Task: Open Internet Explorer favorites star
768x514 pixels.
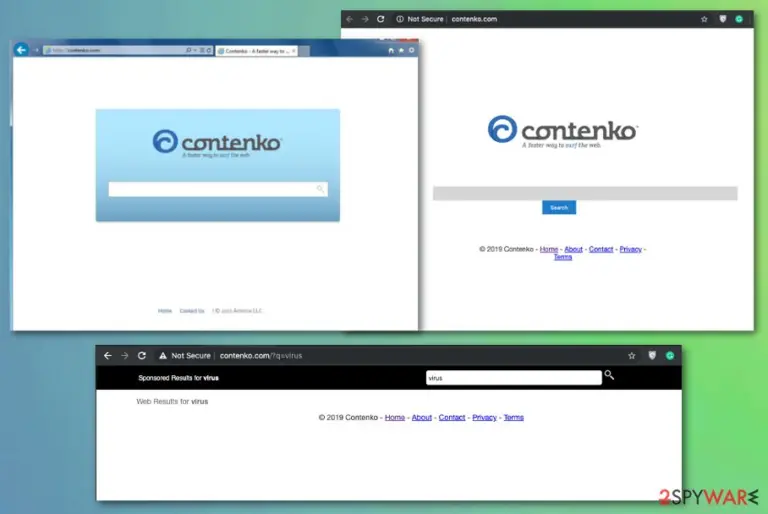Action: (x=401, y=50)
